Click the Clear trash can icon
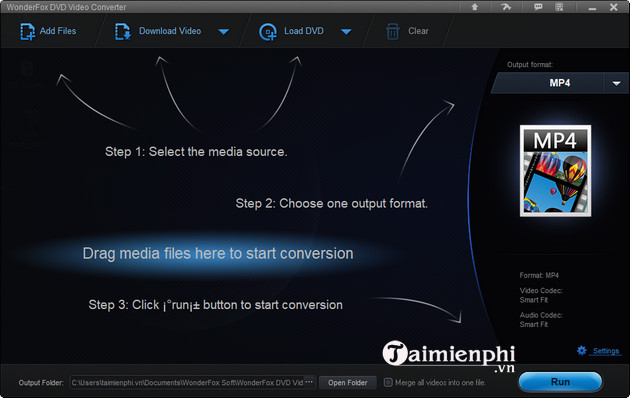Image resolution: width=630 pixels, height=398 pixels. (x=393, y=32)
